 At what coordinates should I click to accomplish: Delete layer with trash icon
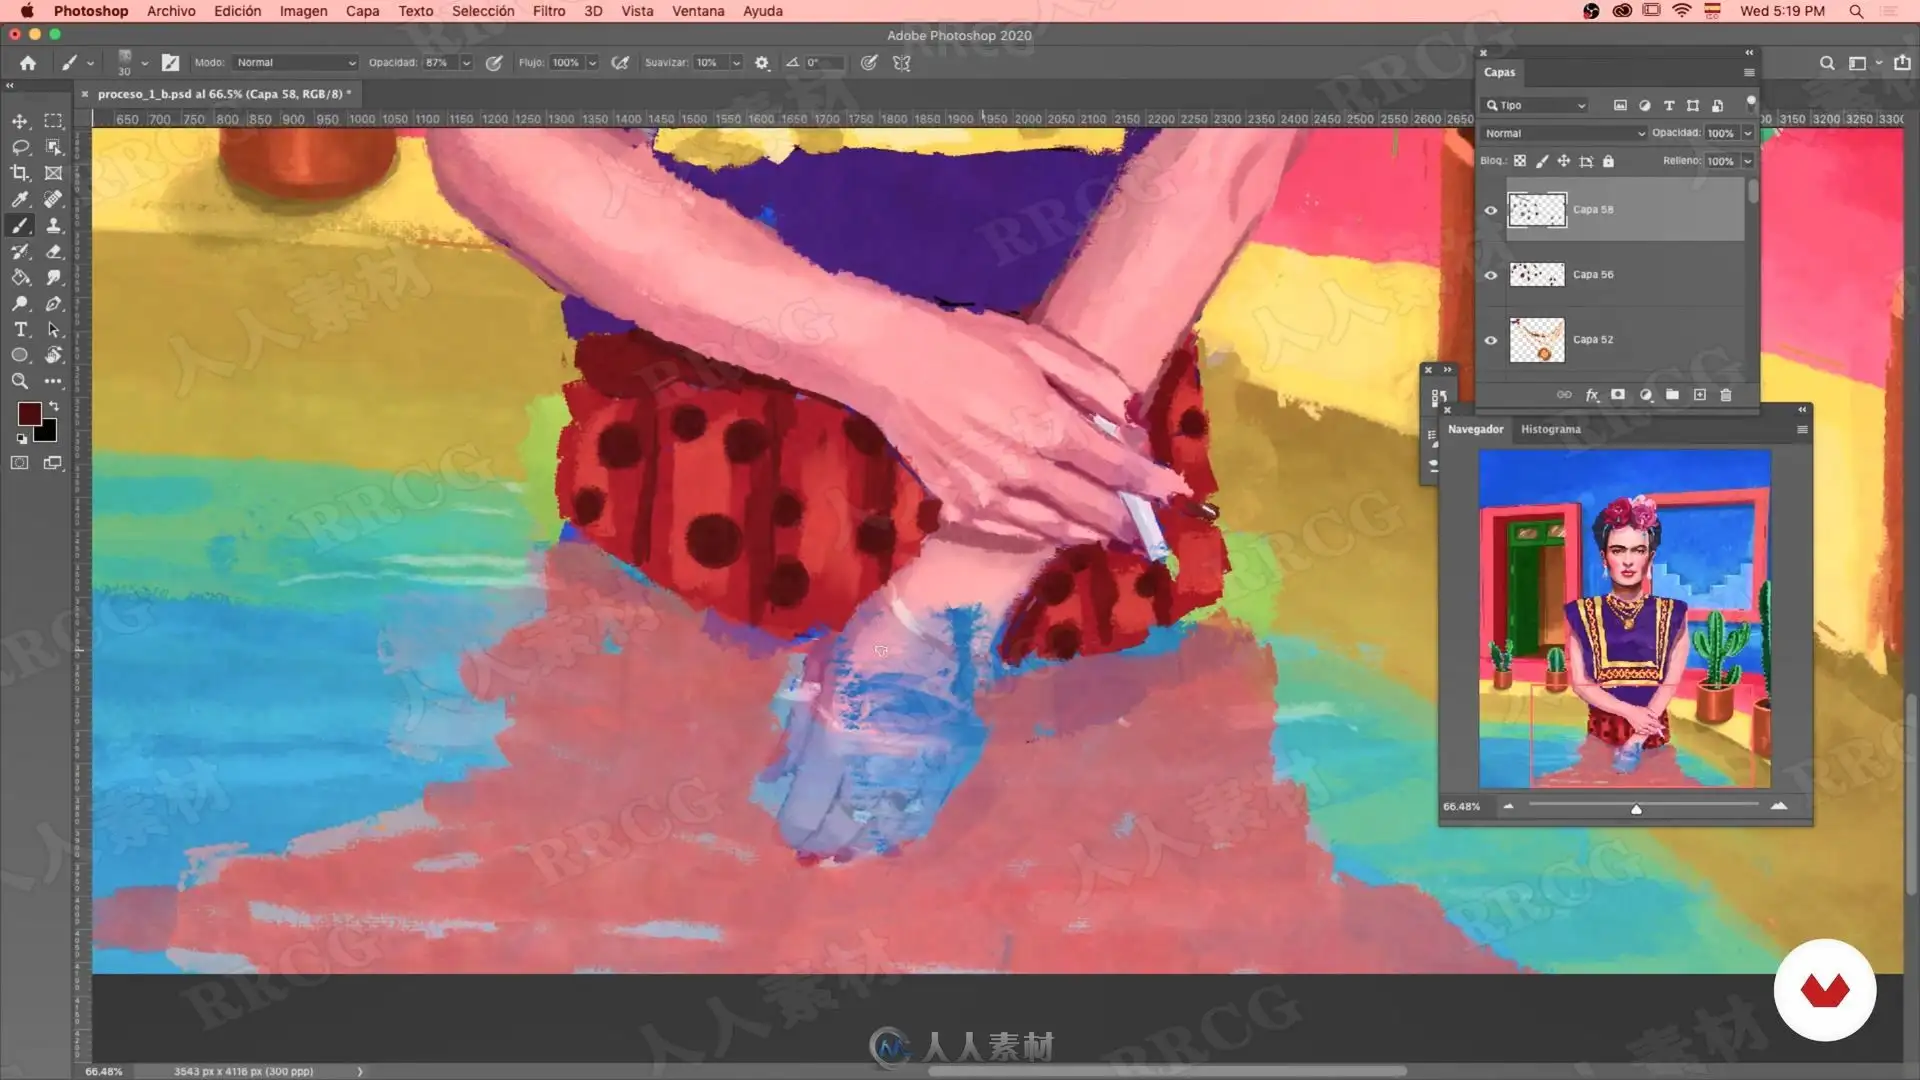1725,395
